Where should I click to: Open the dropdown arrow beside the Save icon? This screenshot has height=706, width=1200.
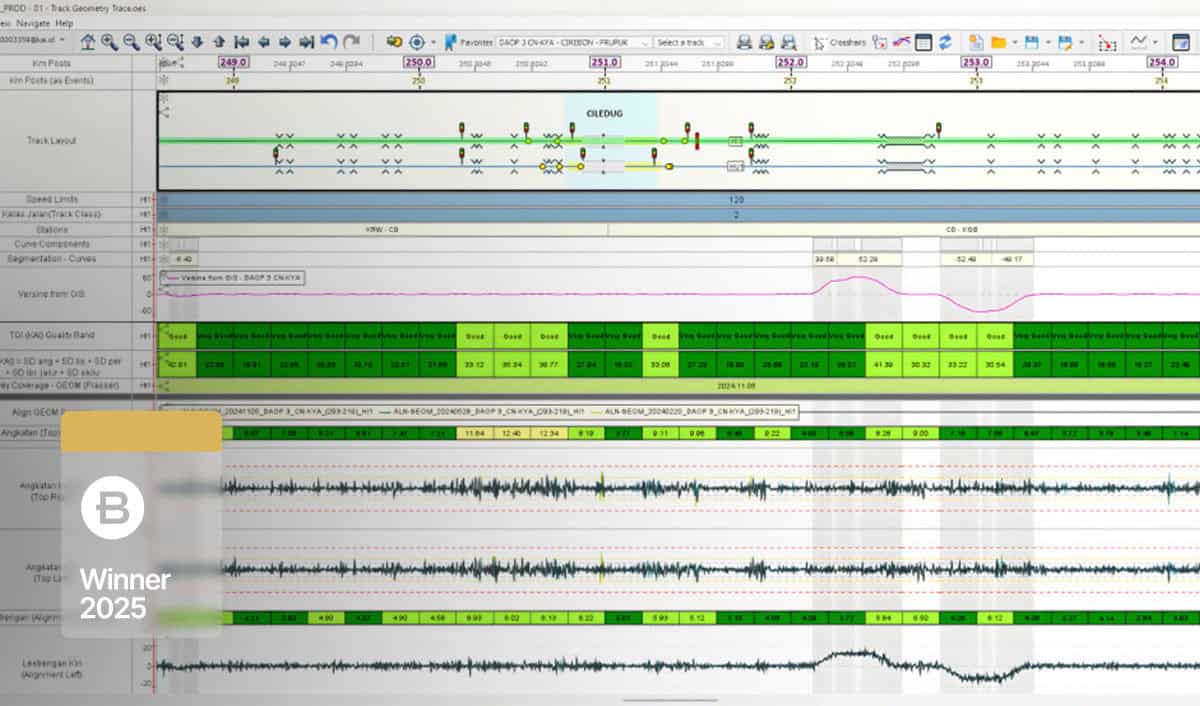pyautogui.click(x=1048, y=42)
